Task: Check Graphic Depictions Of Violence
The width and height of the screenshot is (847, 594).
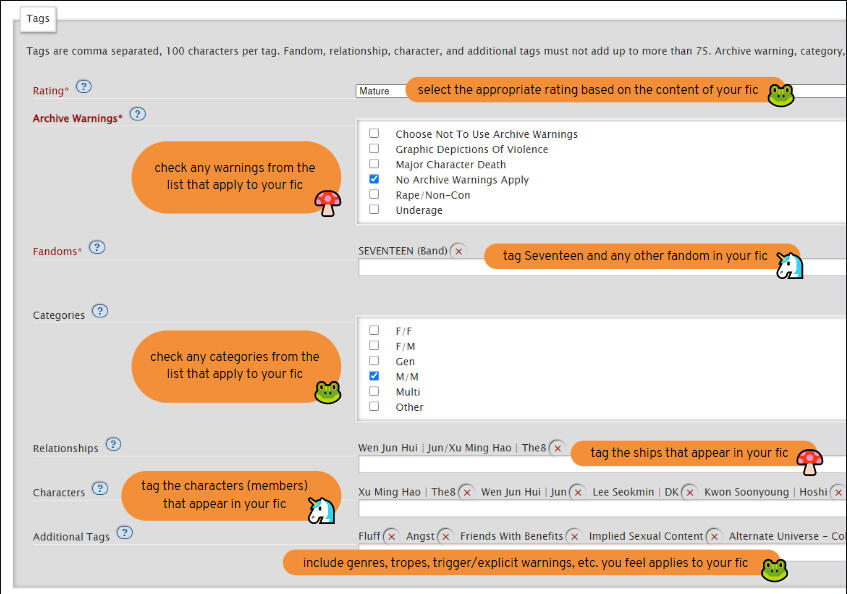Action: 374,149
